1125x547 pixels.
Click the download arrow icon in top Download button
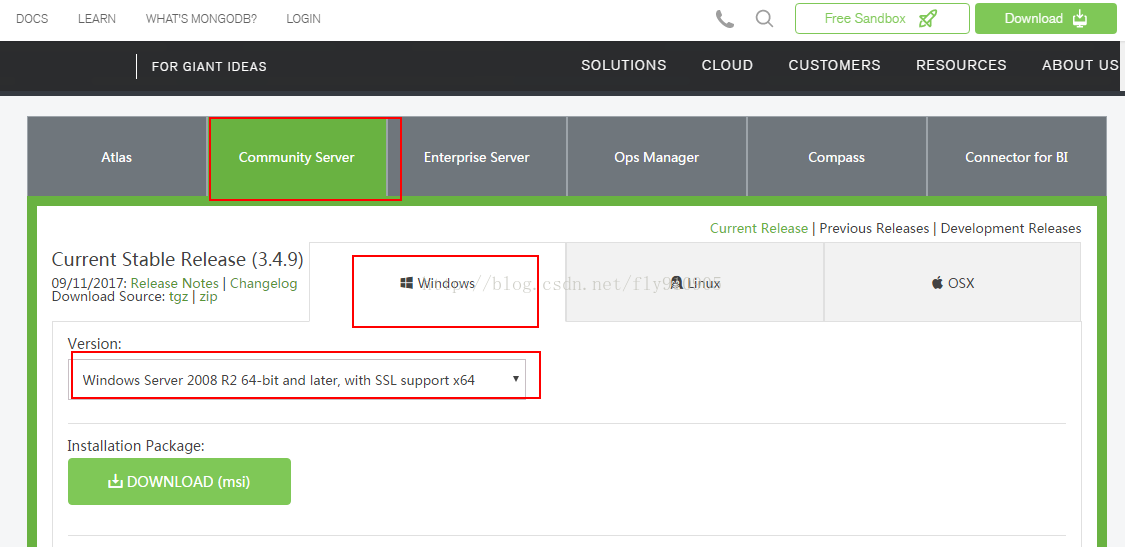pyautogui.click(x=1080, y=19)
